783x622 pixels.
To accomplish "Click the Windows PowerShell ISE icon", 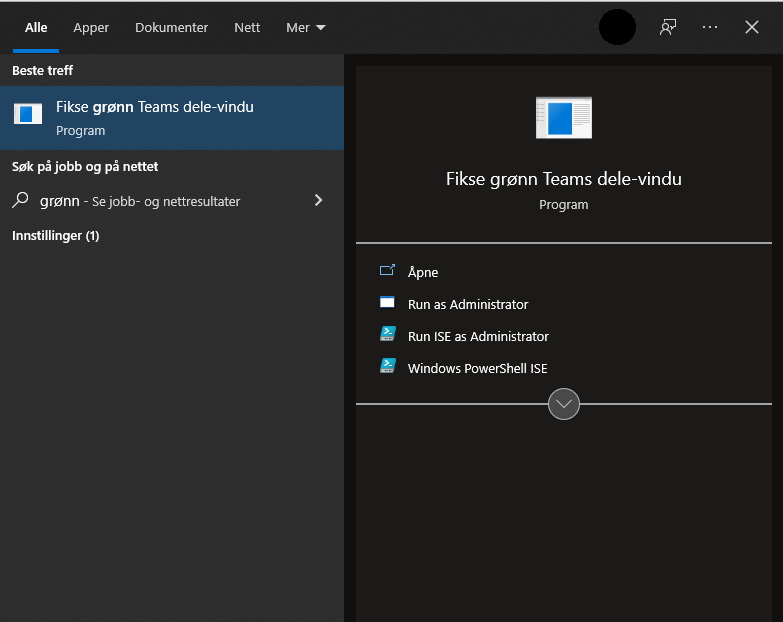I will point(388,365).
